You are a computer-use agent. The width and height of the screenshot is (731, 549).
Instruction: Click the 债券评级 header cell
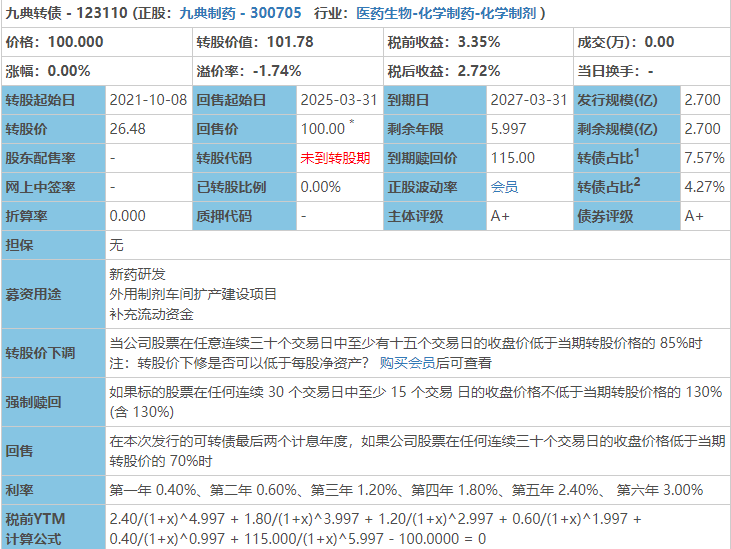pyautogui.click(x=627, y=216)
